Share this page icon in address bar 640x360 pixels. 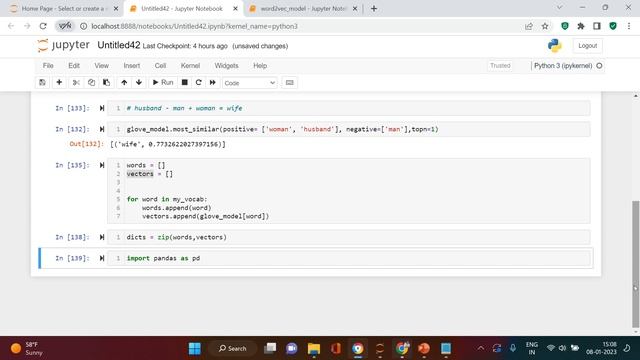[529, 26]
